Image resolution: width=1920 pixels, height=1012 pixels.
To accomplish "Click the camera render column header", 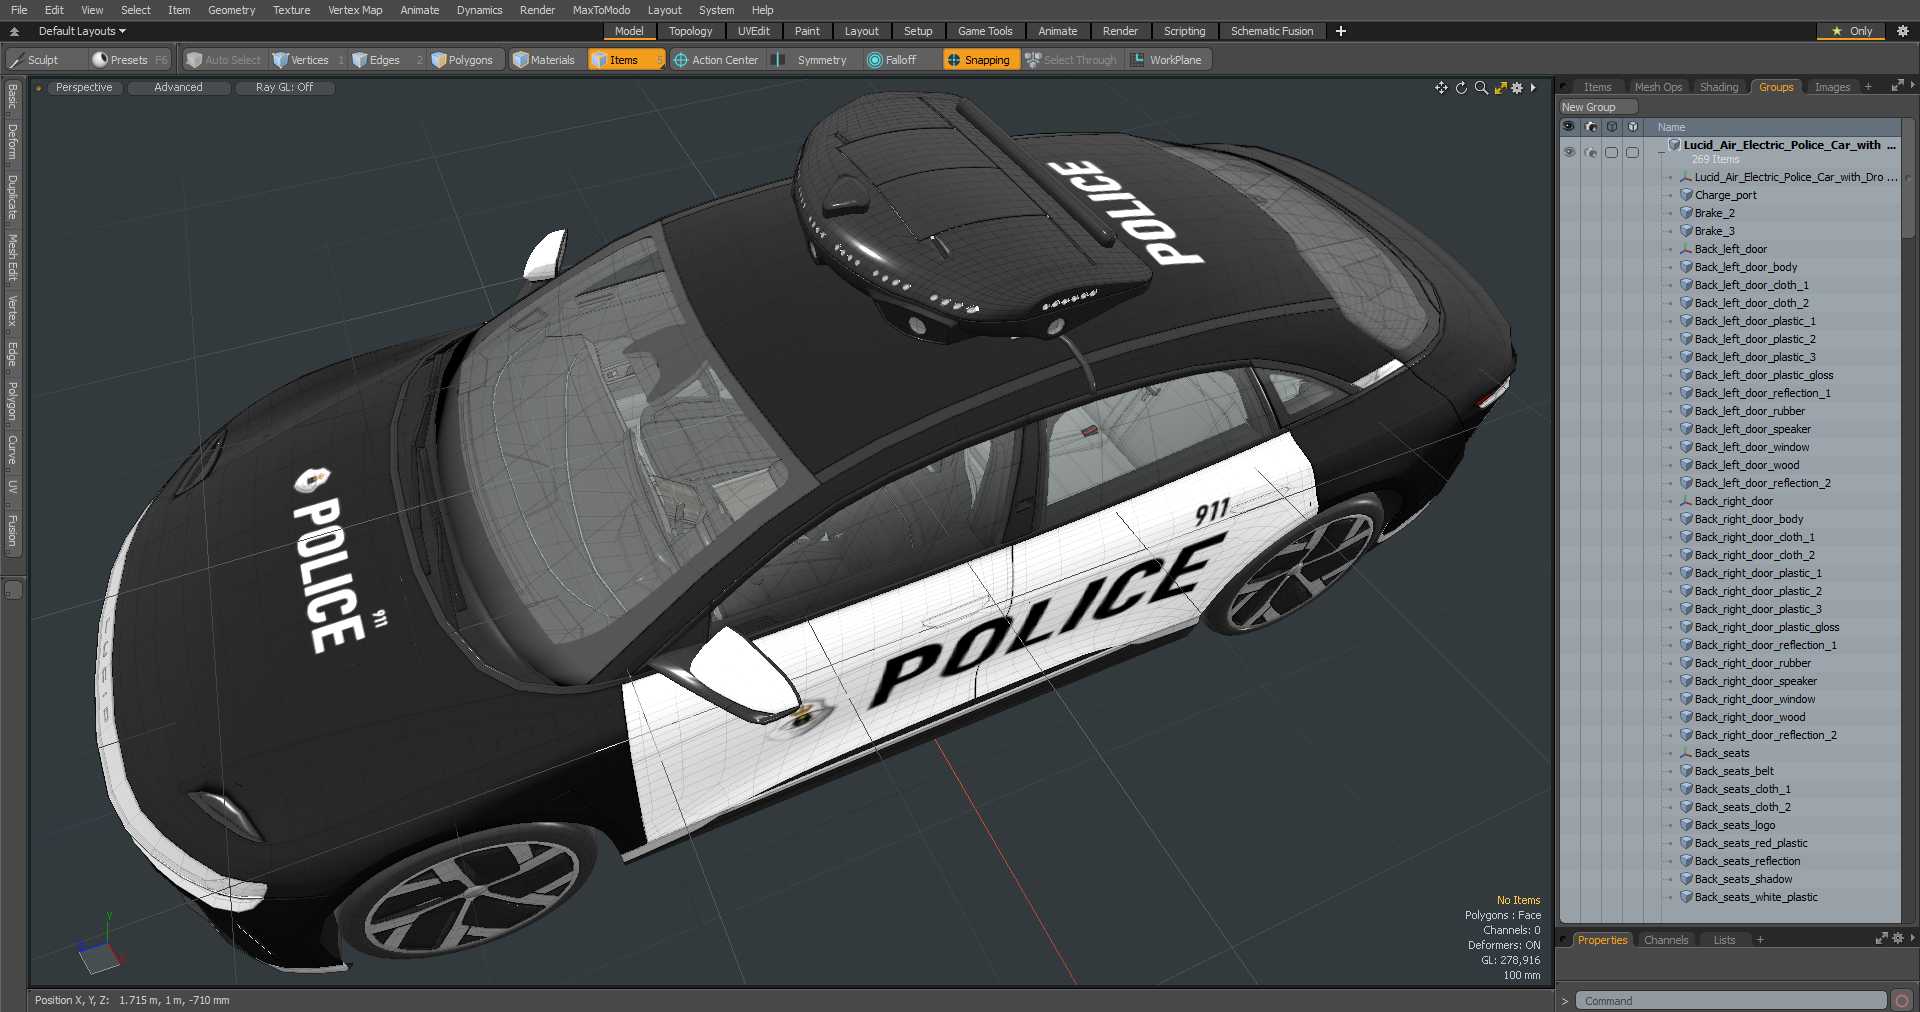I will point(1591,127).
